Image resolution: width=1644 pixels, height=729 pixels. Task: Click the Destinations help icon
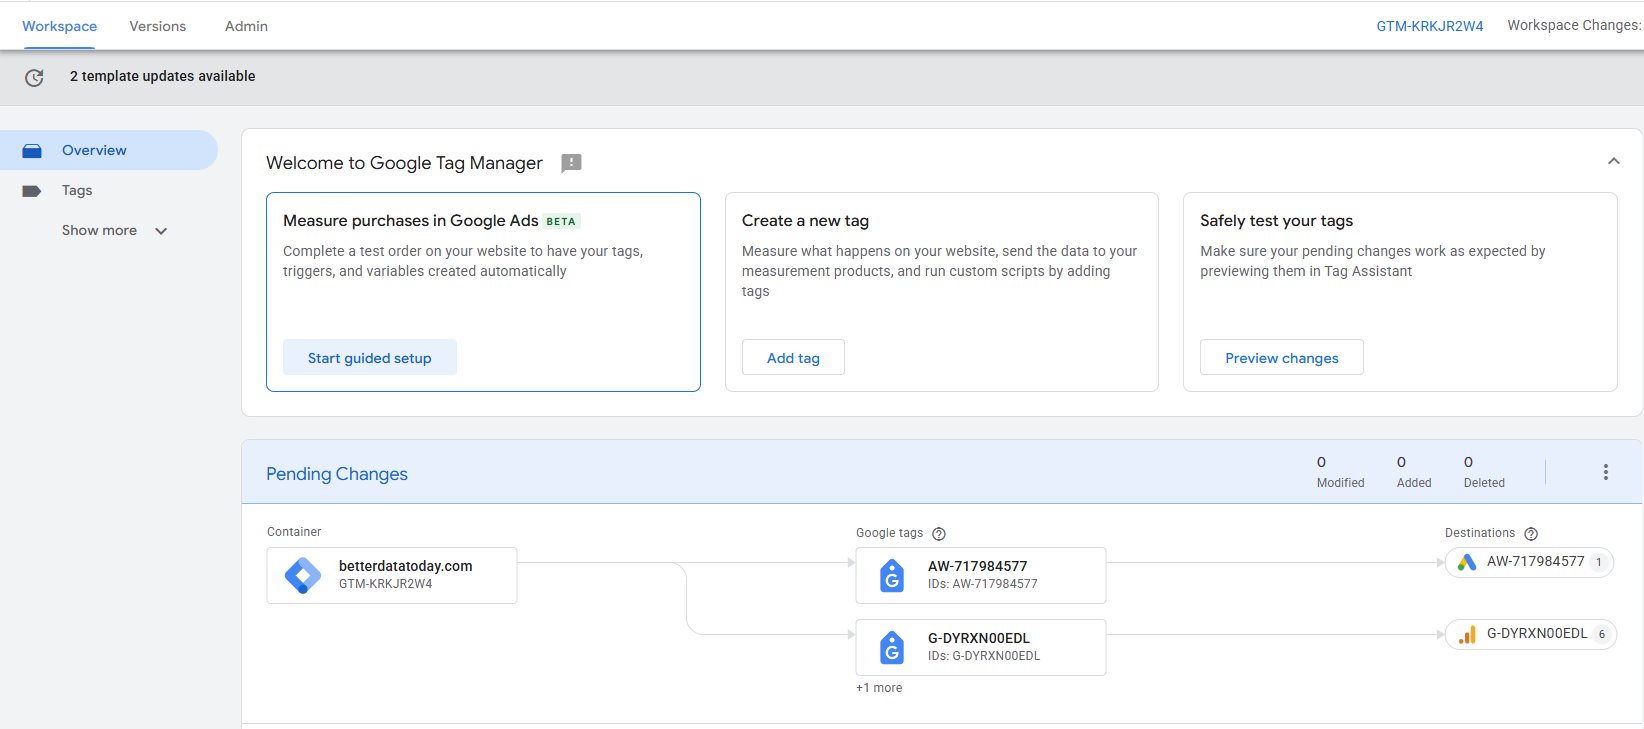coord(1530,534)
